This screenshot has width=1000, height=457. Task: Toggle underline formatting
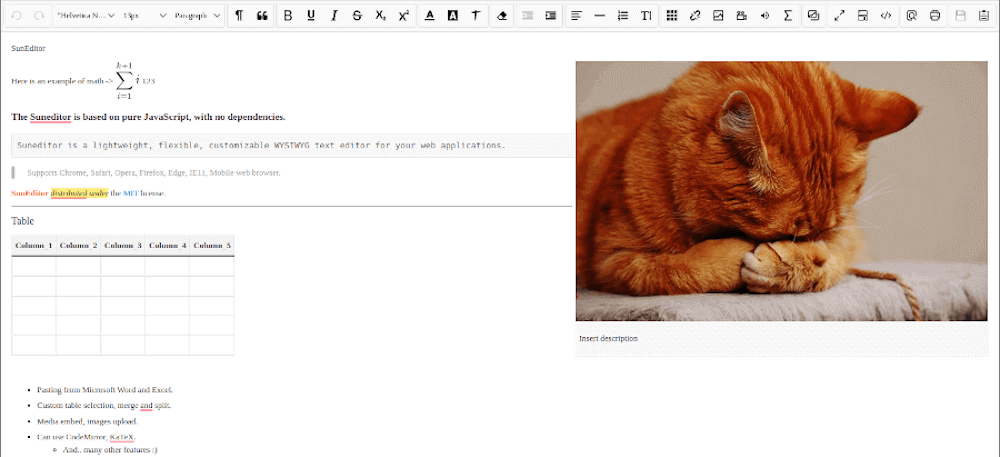(x=311, y=16)
